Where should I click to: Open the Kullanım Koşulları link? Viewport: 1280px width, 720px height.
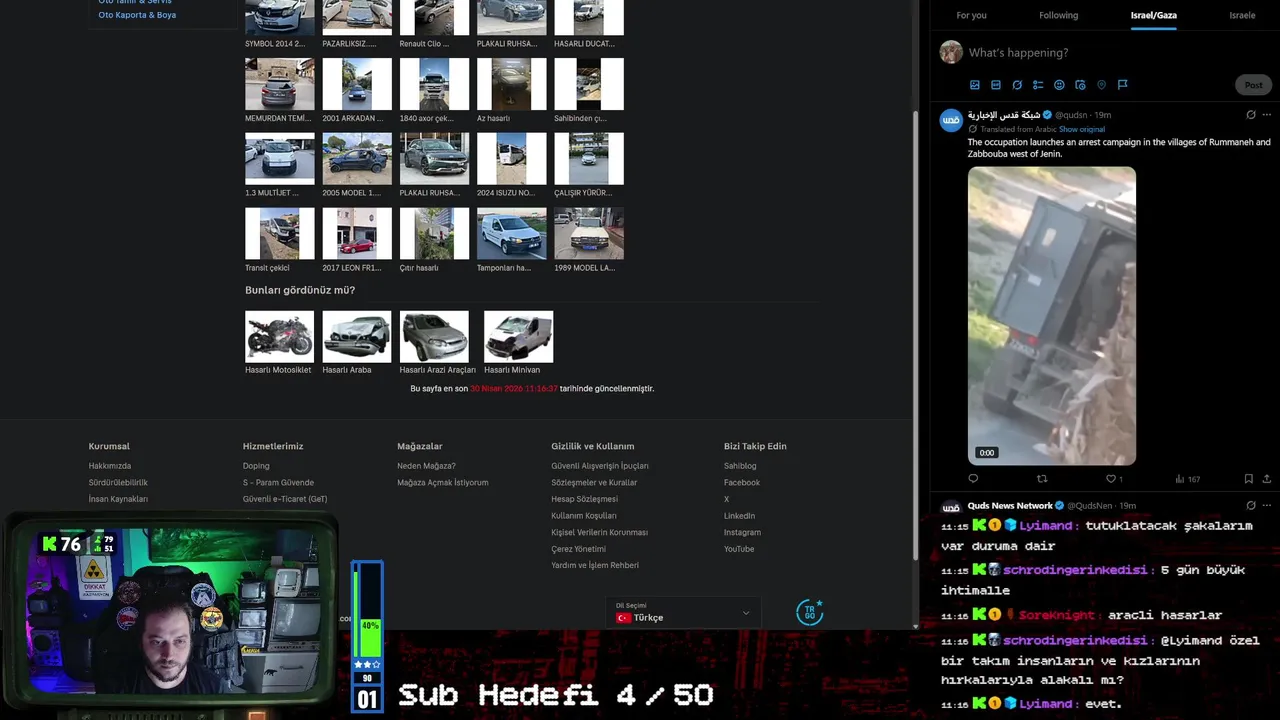[x=584, y=516]
